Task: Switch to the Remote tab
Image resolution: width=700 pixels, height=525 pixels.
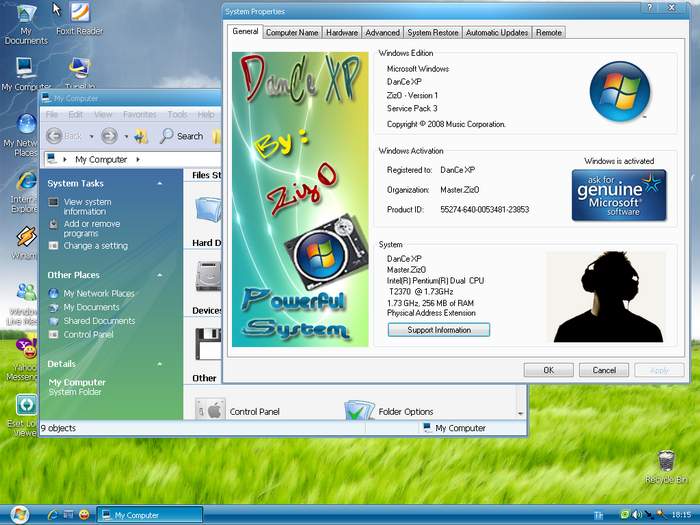Action: [x=549, y=33]
